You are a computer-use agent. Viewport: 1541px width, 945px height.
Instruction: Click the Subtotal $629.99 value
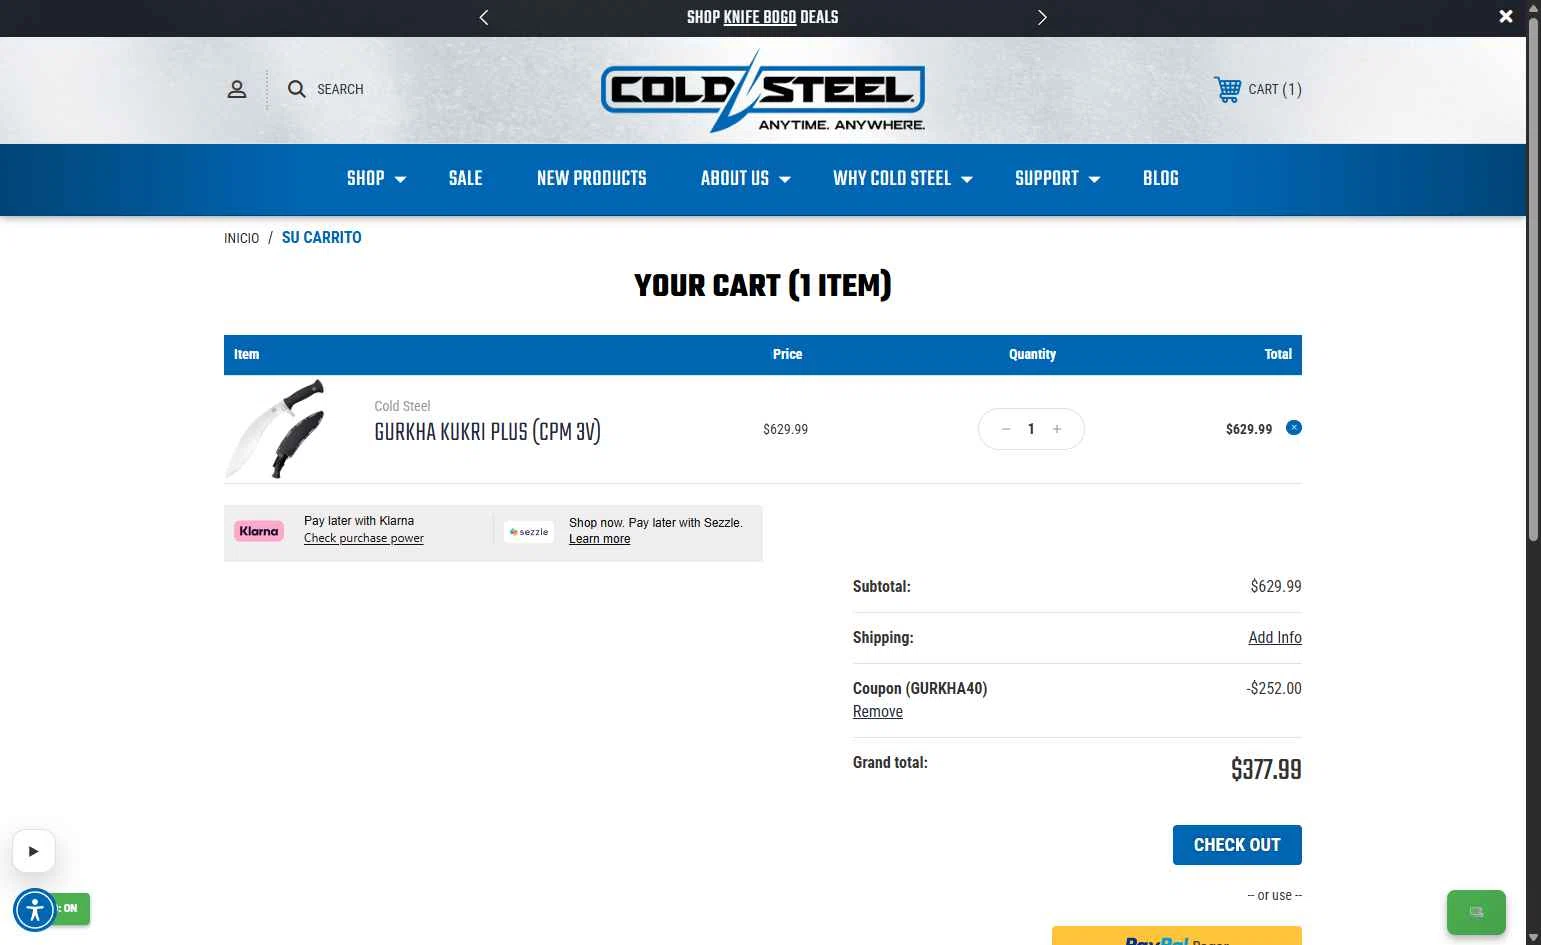coord(1276,587)
